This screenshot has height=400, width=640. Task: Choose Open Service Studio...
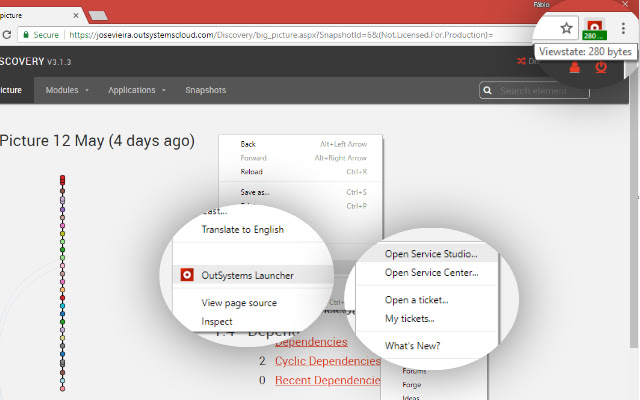[x=431, y=254]
